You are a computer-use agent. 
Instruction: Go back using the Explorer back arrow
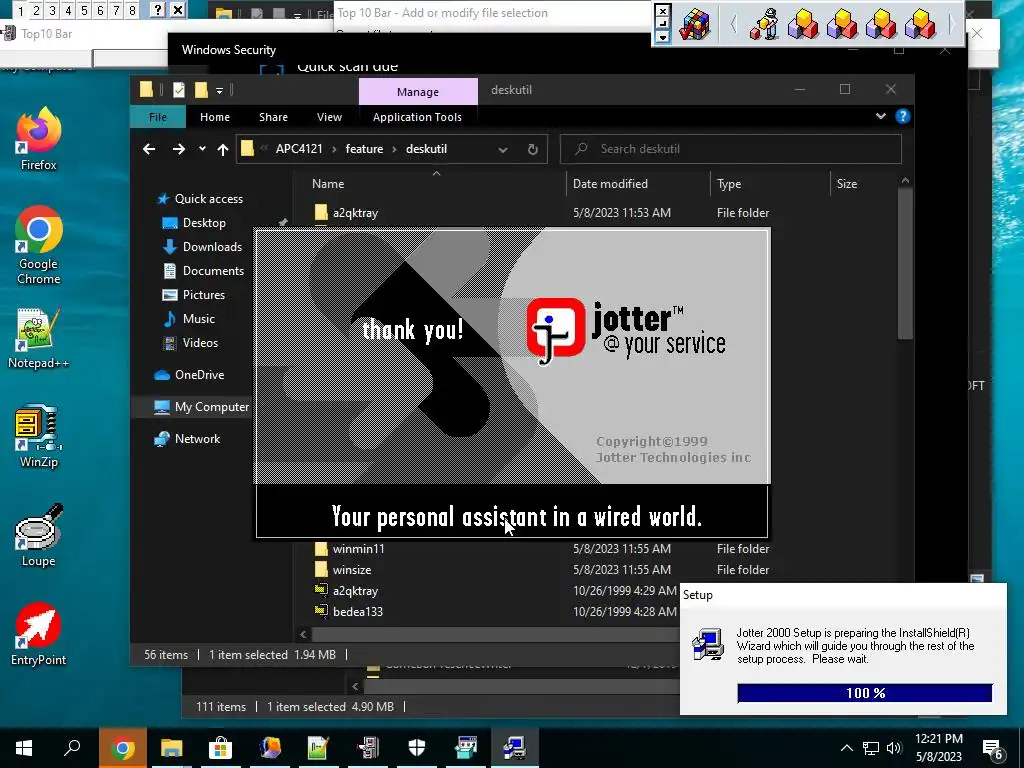(x=149, y=149)
